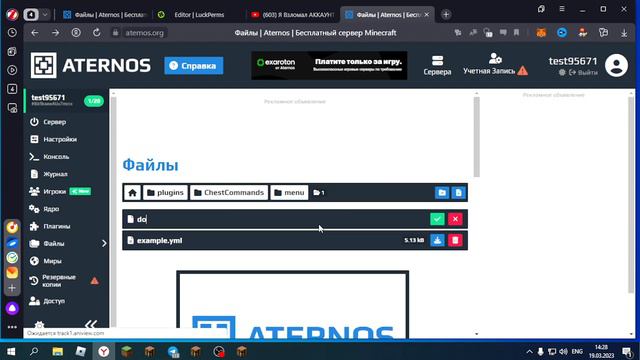
Task: Open Доступ in sidebar
Action: click(x=54, y=301)
